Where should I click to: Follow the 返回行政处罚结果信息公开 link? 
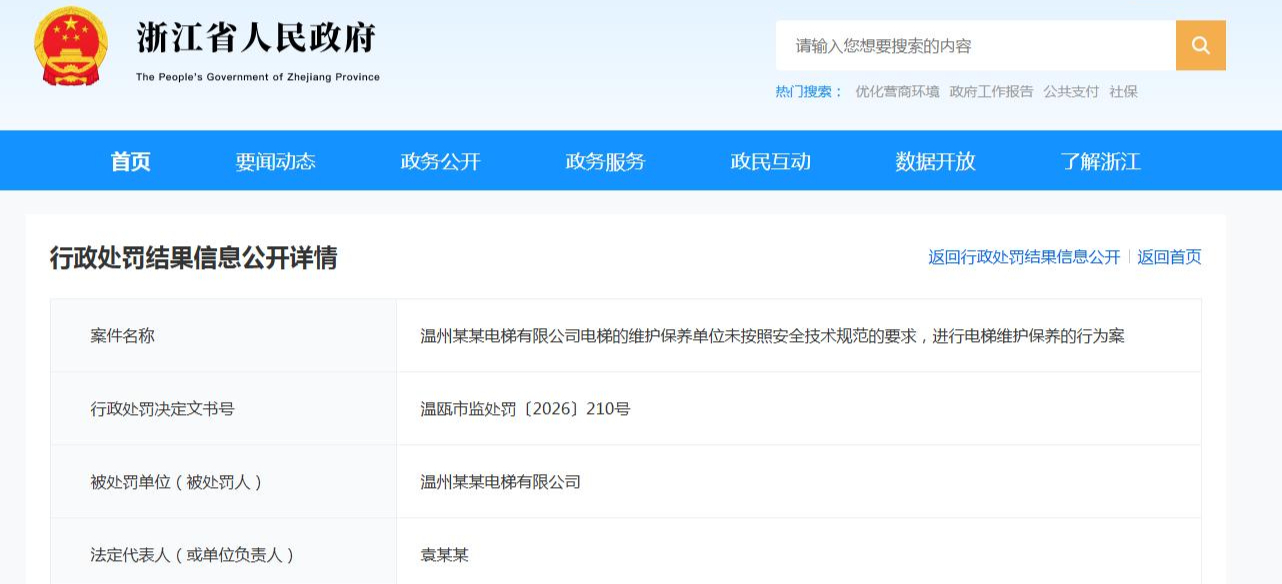[1024, 257]
